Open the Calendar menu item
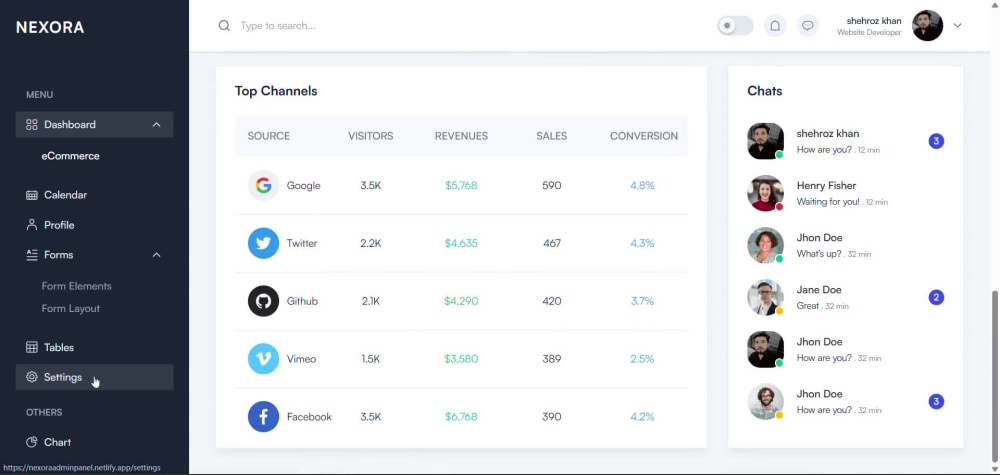The image size is (1000, 475). coord(94,195)
